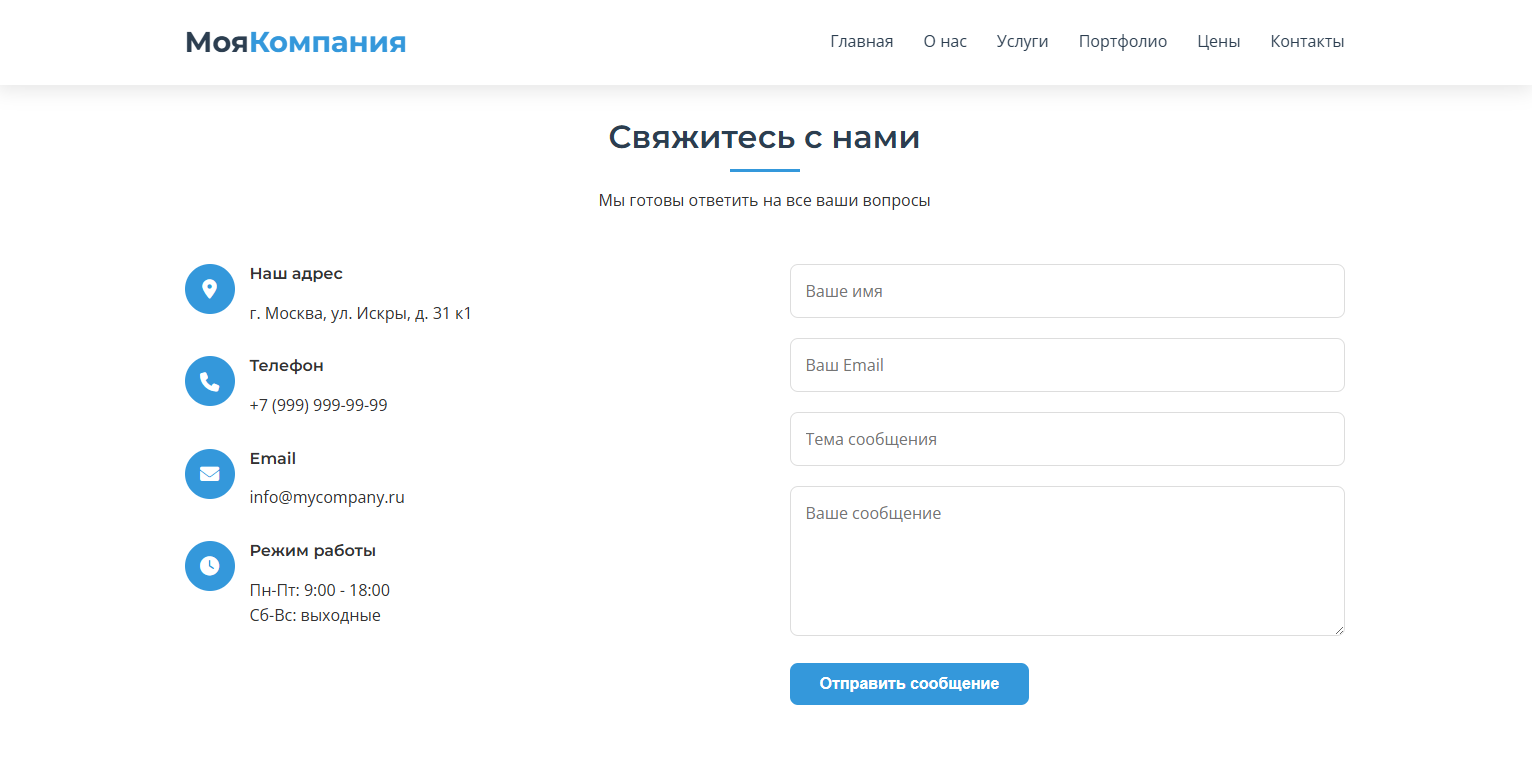Viewport: 1532px width, 773px height.
Task: Click the clock working hours icon
Action: point(210,566)
